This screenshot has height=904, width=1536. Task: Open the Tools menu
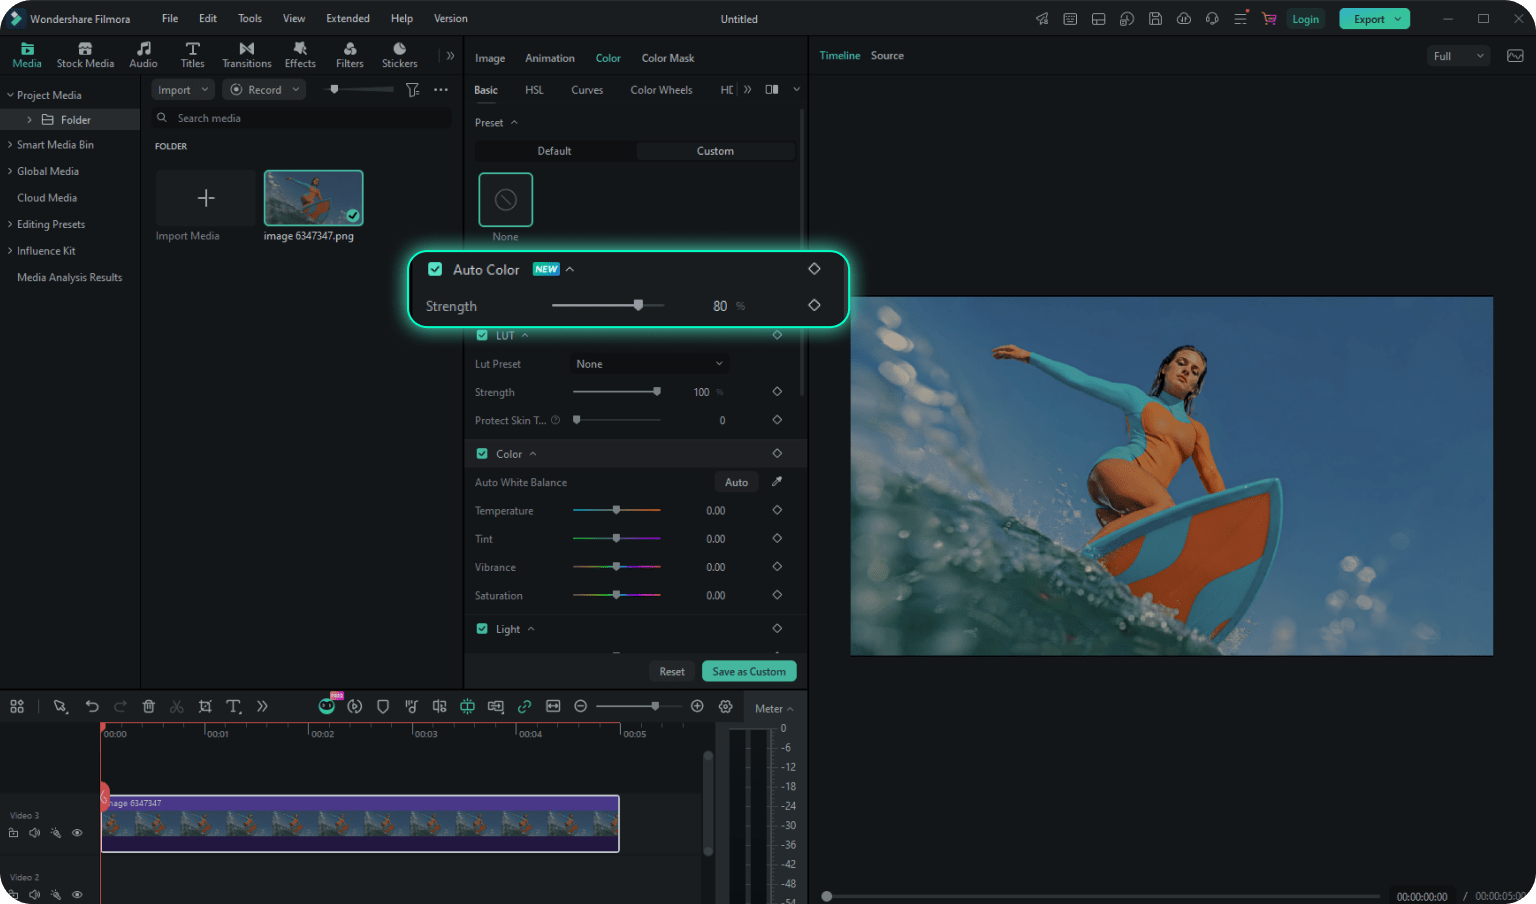click(x=250, y=18)
